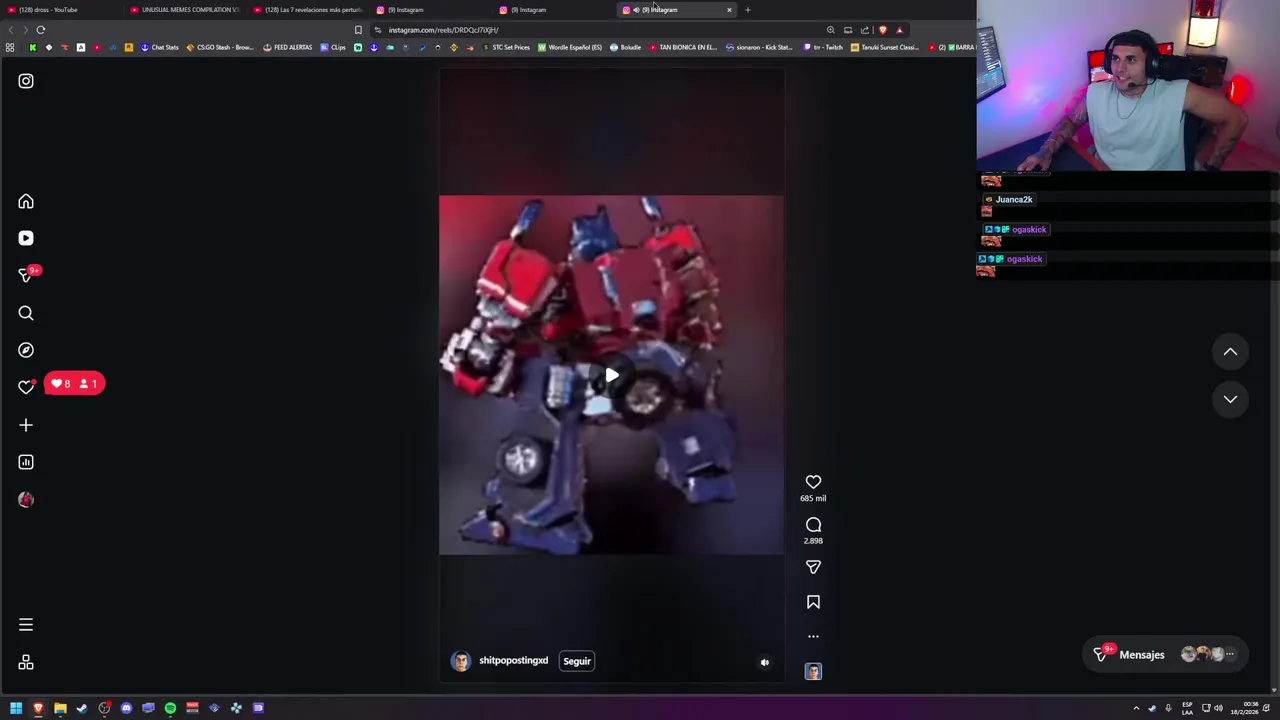Open the FEED ALERTAS bookmark
The height and width of the screenshot is (720, 1280).
pyautogui.click(x=287, y=47)
